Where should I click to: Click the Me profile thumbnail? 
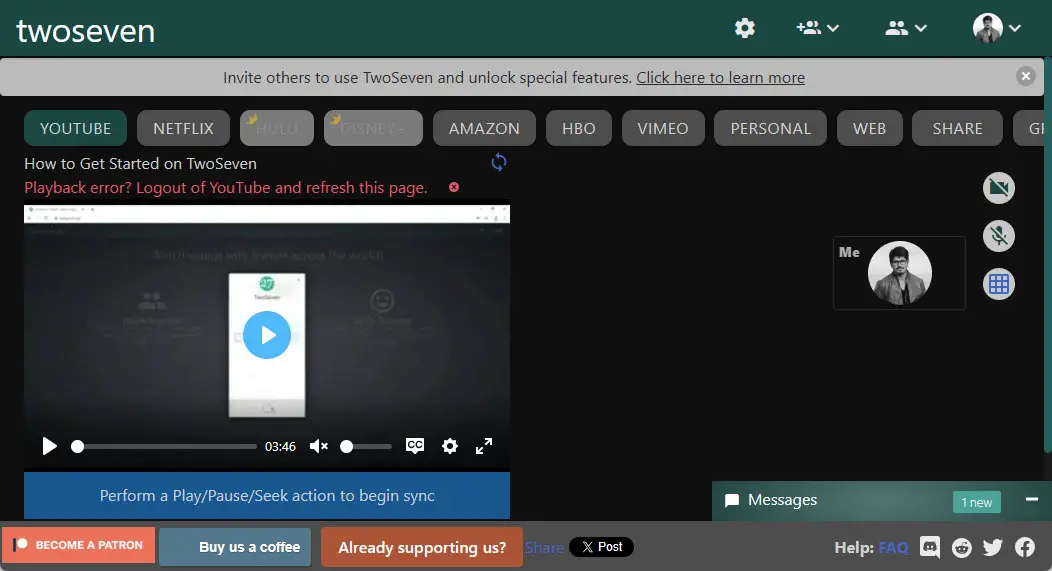899,272
